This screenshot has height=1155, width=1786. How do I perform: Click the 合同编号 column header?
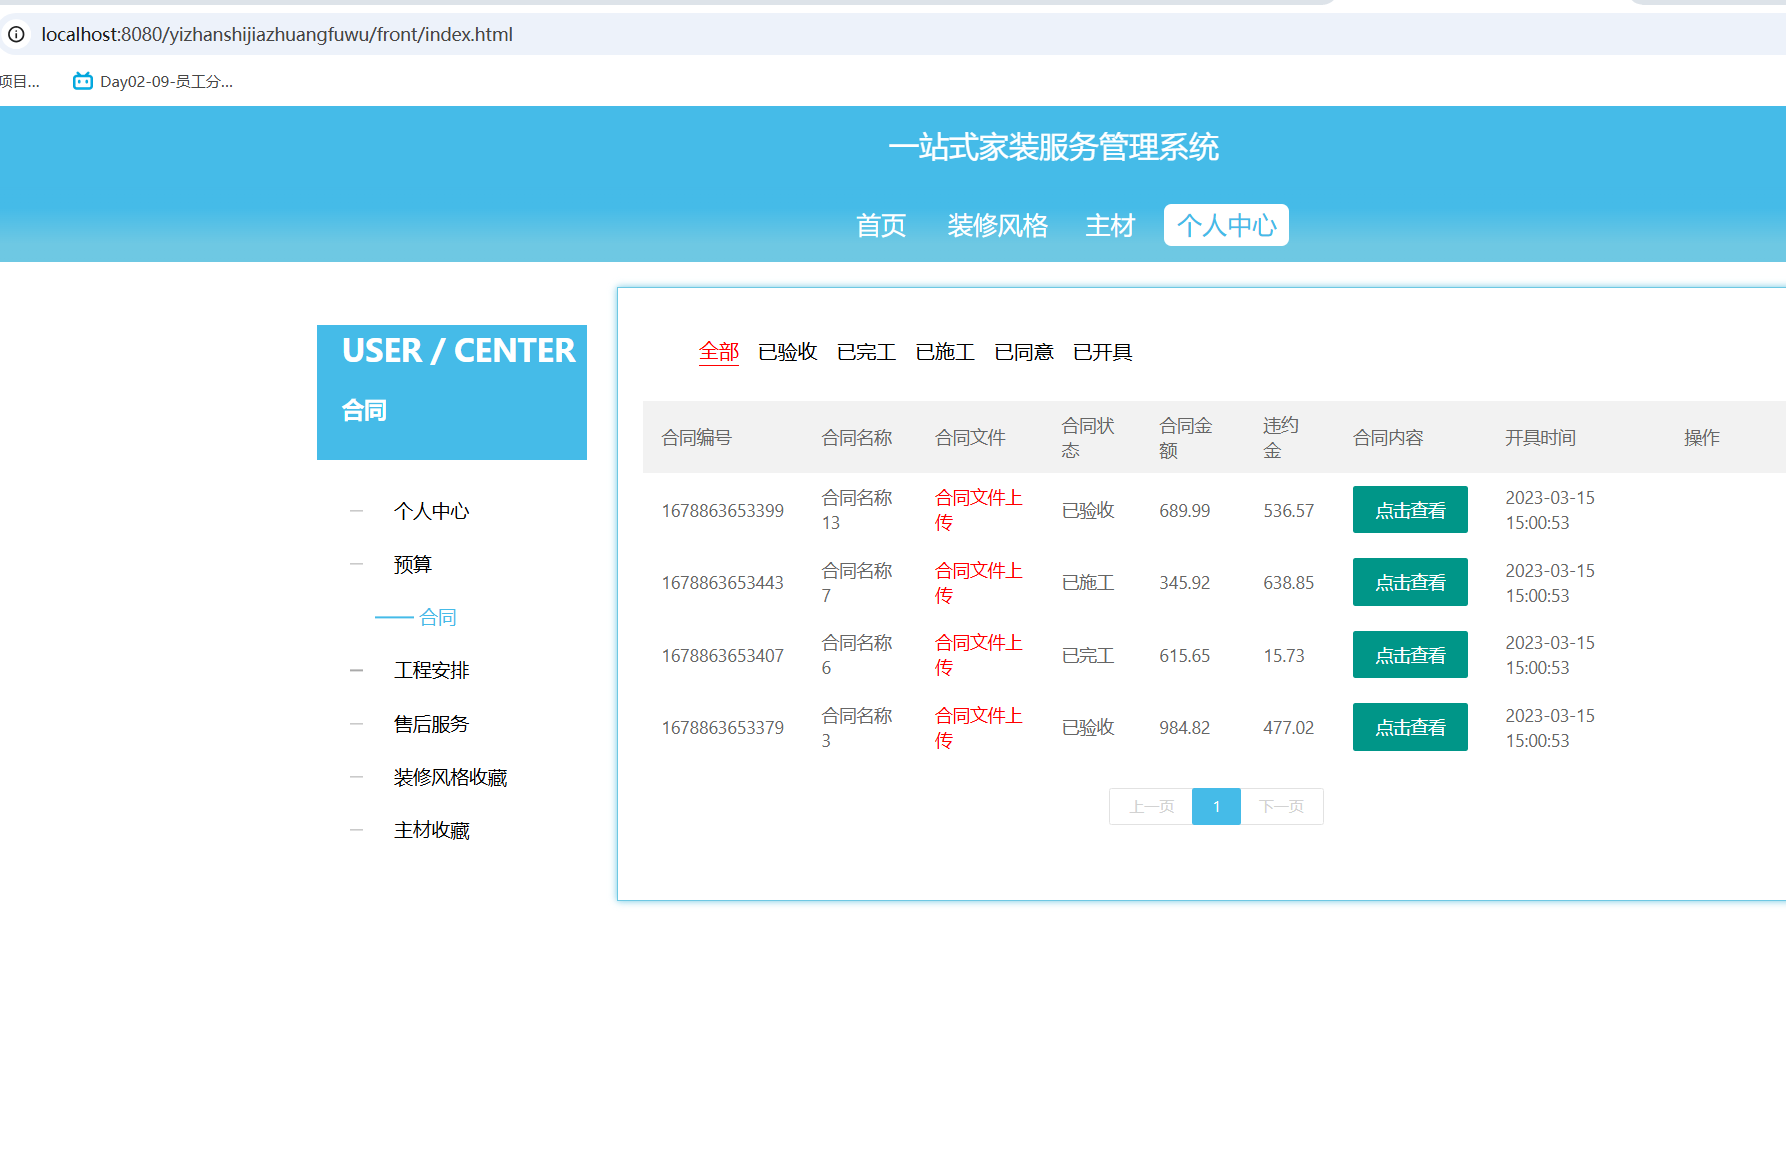(x=696, y=438)
